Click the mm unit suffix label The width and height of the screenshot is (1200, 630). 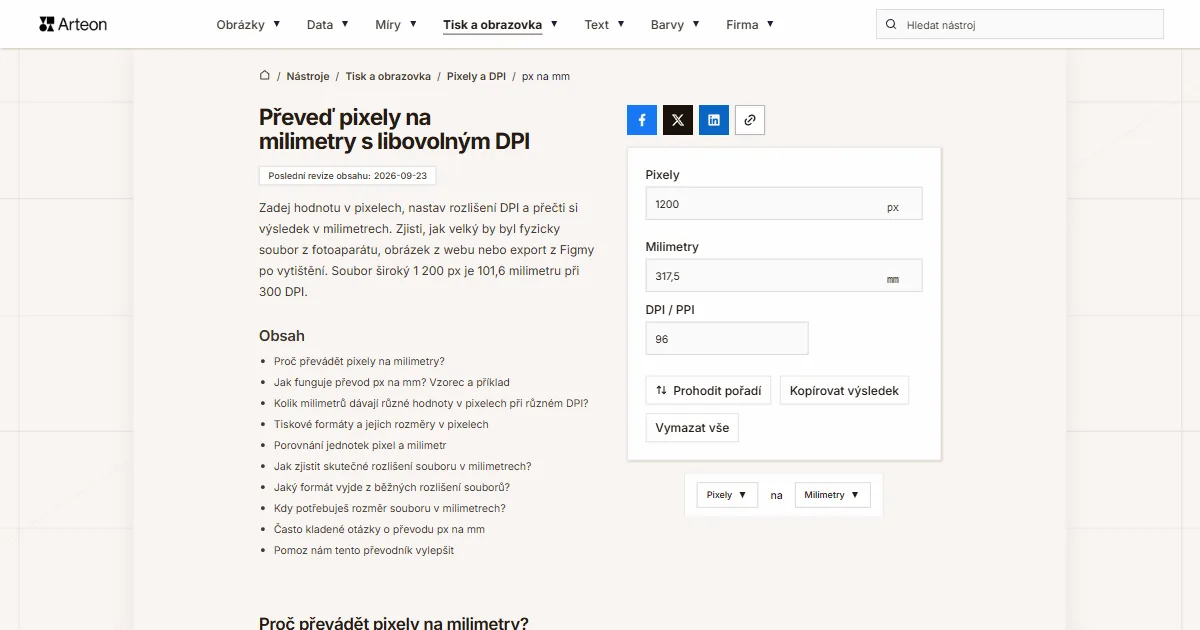893,280
